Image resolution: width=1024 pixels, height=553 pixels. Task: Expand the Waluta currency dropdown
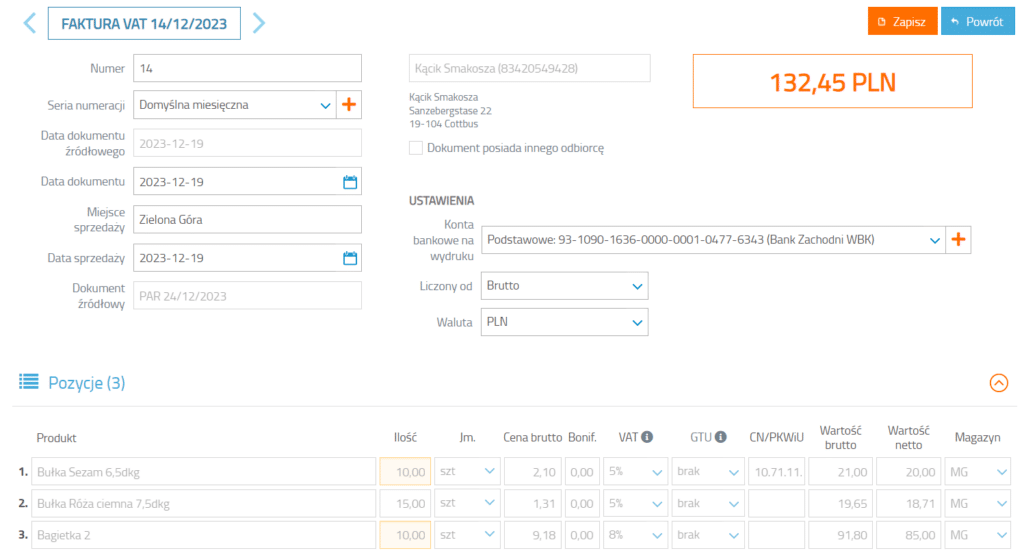coord(564,322)
